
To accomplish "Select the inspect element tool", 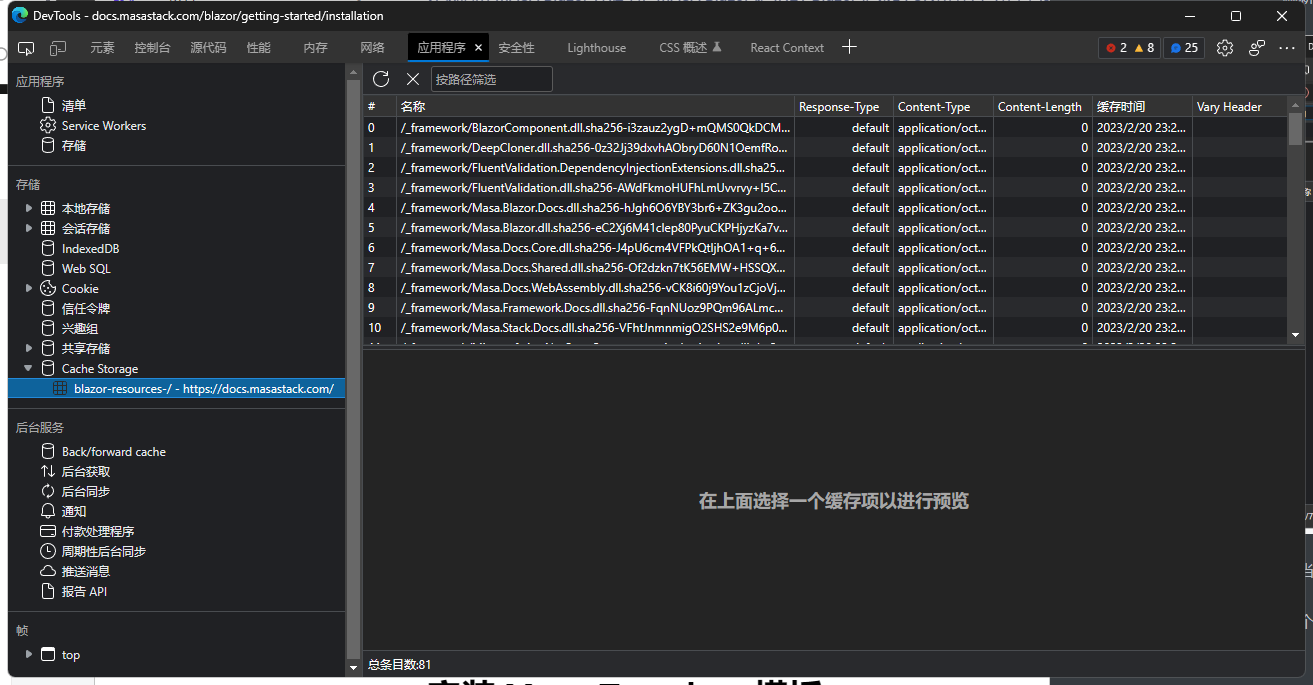I will pyautogui.click(x=27, y=47).
